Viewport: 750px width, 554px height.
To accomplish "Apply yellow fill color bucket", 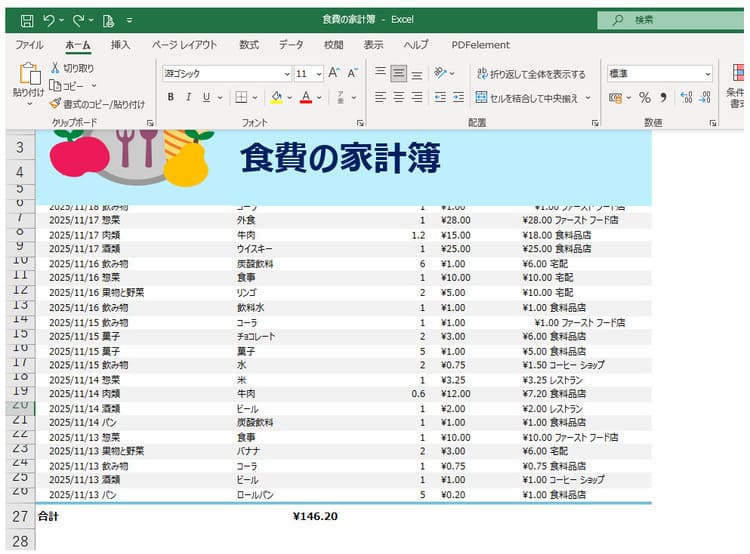I will (276, 98).
